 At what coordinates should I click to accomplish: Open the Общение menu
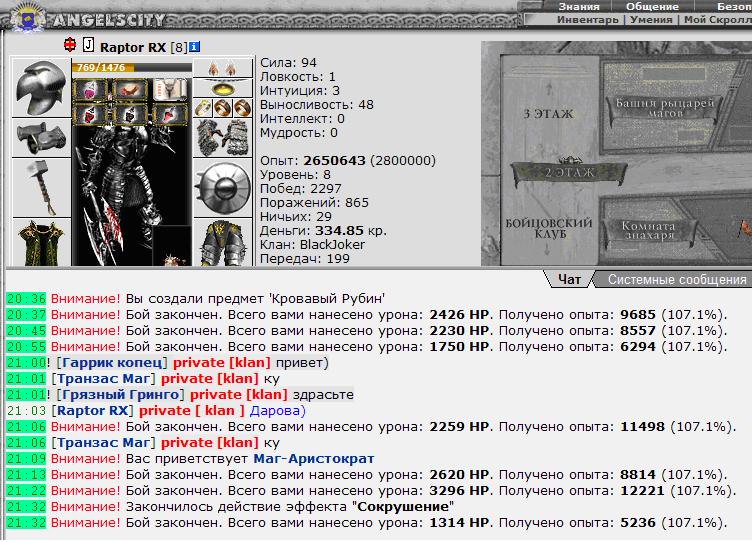click(652, 7)
